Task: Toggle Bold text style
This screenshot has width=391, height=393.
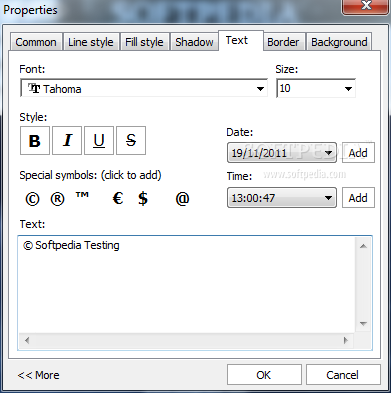Action: (35, 140)
